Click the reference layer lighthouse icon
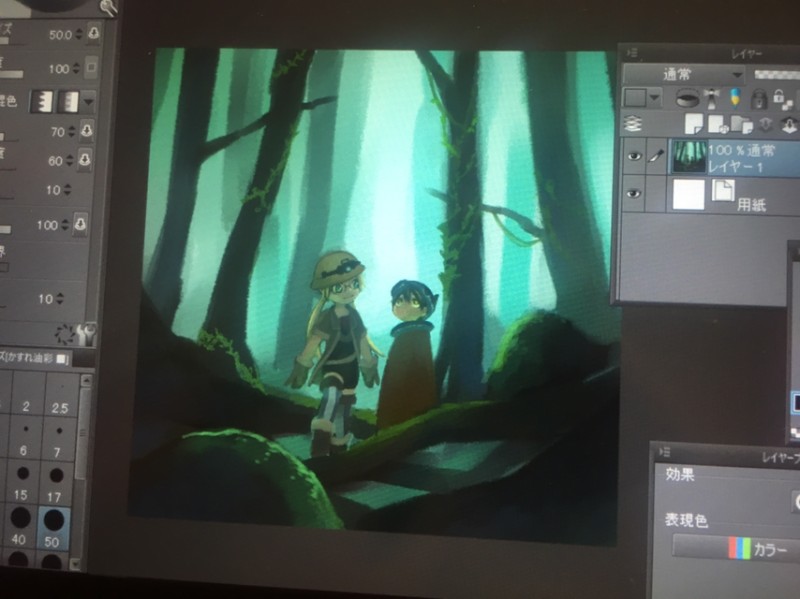 click(711, 97)
